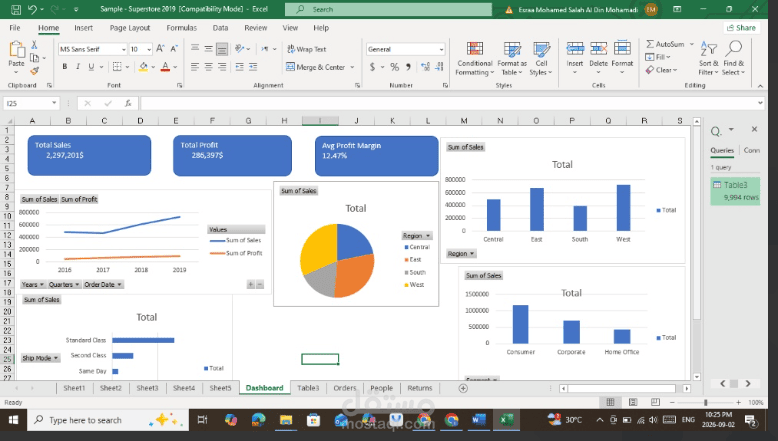Toggle Bold formatting
Screen dimensions: 778x441
(65, 66)
